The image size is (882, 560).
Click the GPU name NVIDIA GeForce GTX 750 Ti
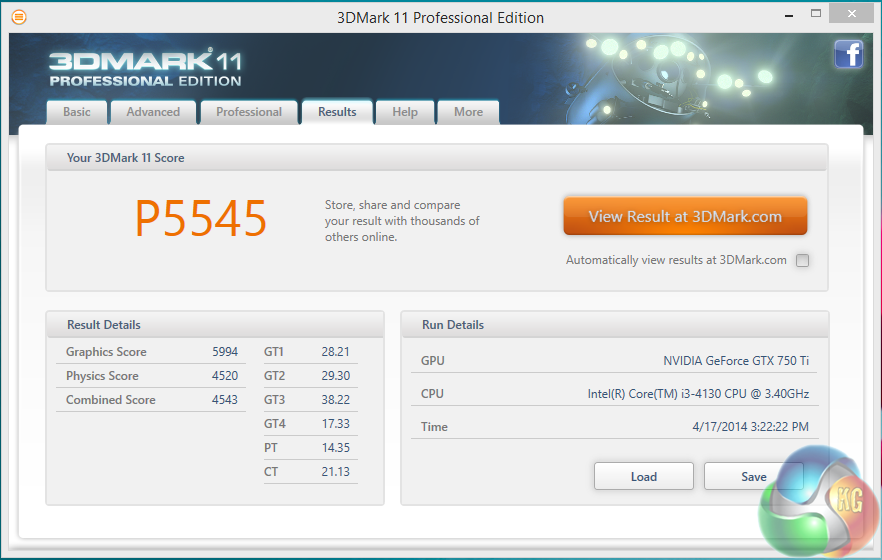tap(736, 361)
